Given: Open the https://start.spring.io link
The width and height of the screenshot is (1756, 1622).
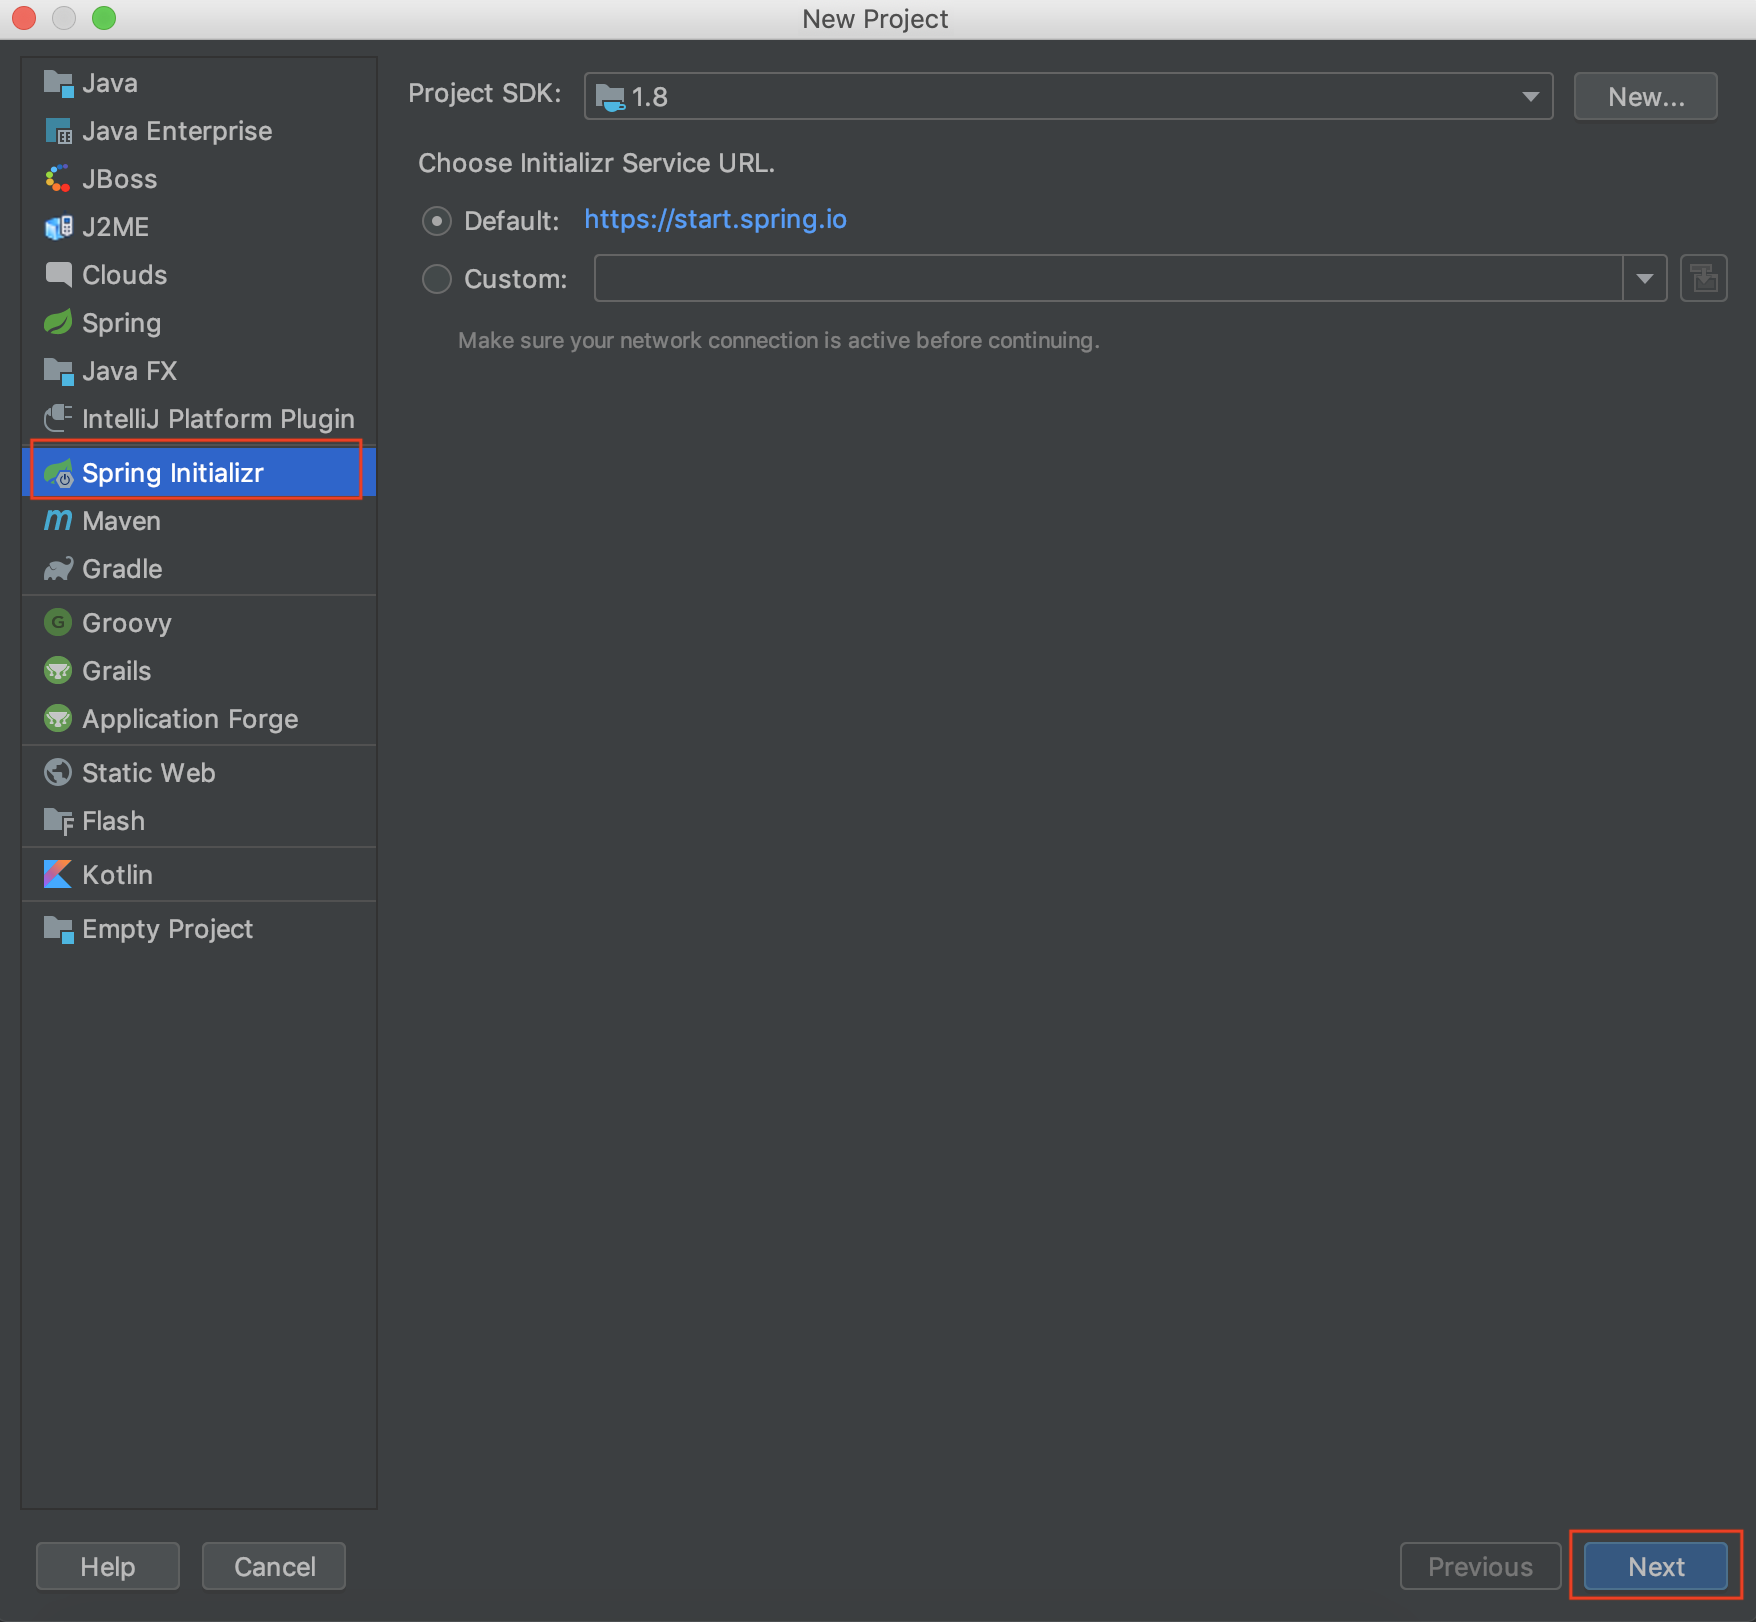Looking at the screenshot, I should [x=715, y=219].
